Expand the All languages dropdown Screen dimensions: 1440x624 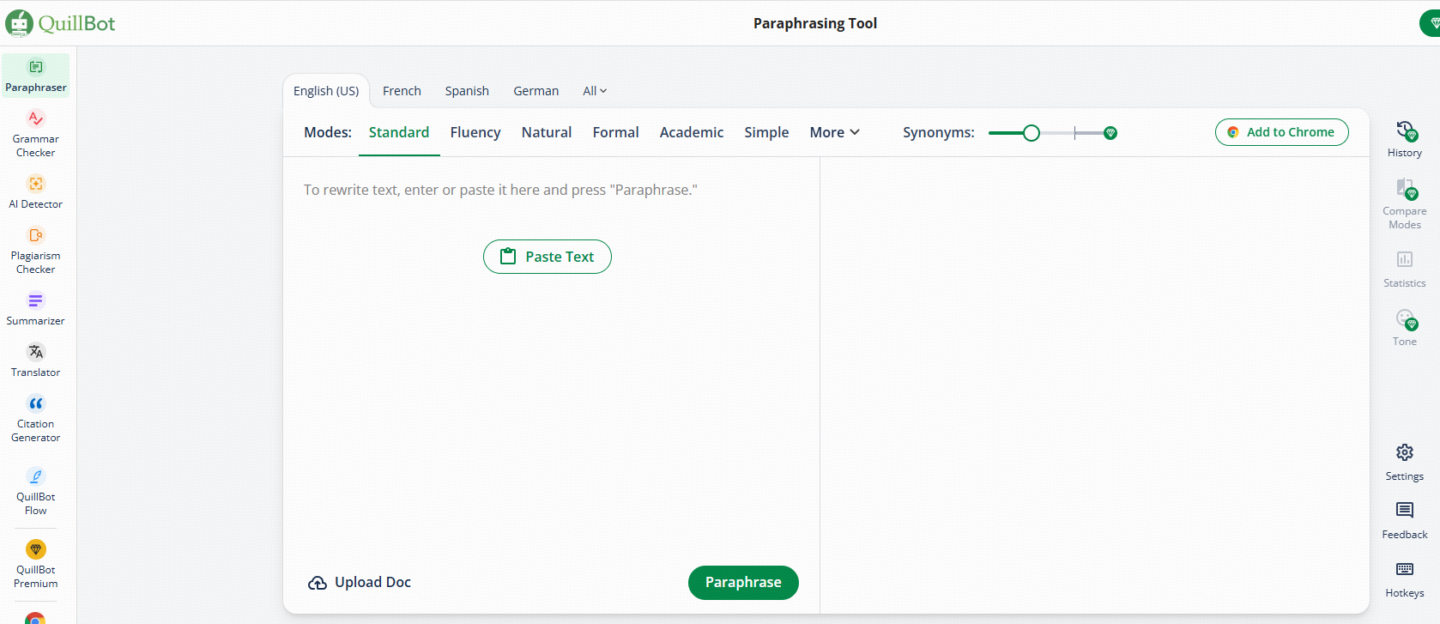click(x=595, y=91)
